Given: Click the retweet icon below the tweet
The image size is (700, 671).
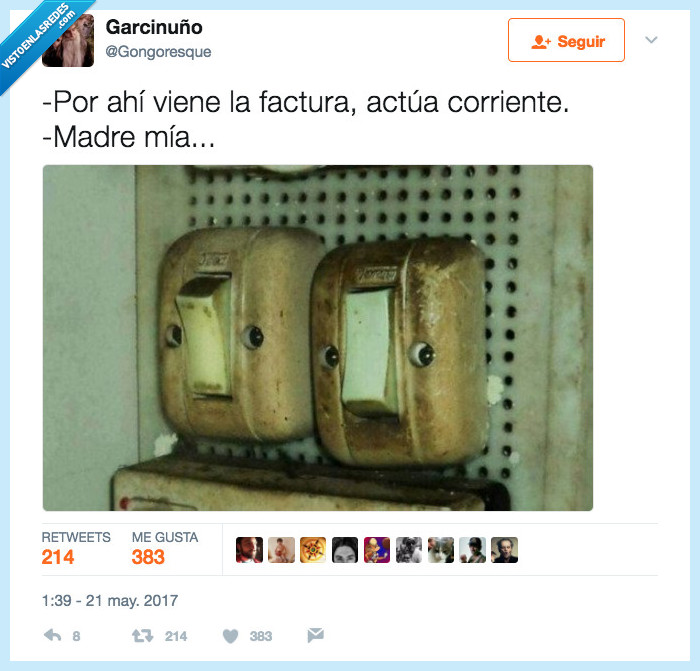Looking at the screenshot, I should pos(142,635).
